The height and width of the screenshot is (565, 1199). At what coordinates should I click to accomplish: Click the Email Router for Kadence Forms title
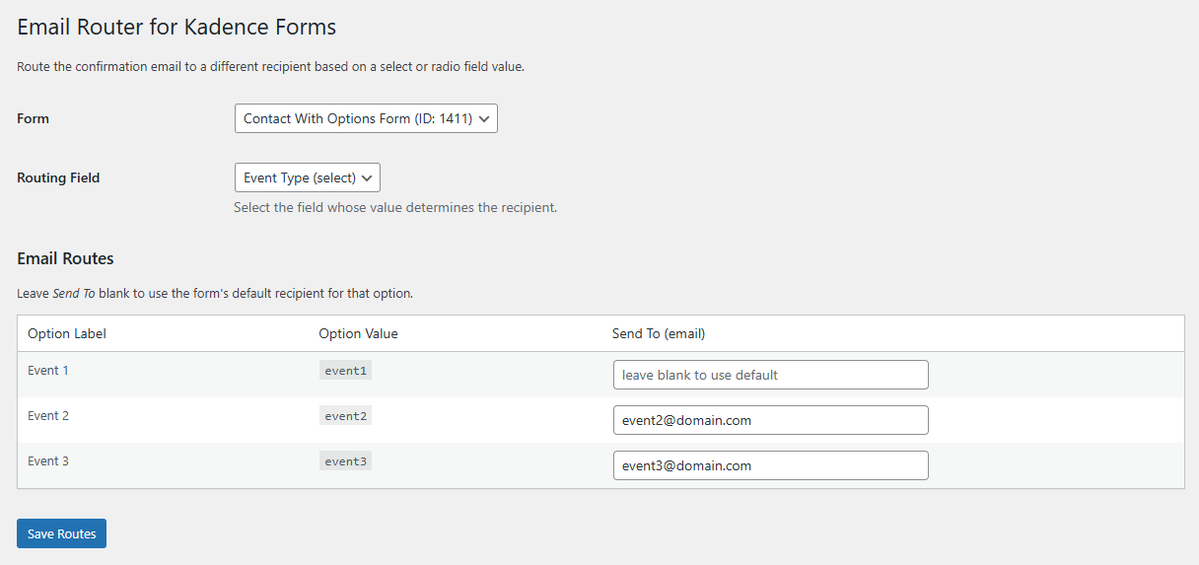point(177,28)
